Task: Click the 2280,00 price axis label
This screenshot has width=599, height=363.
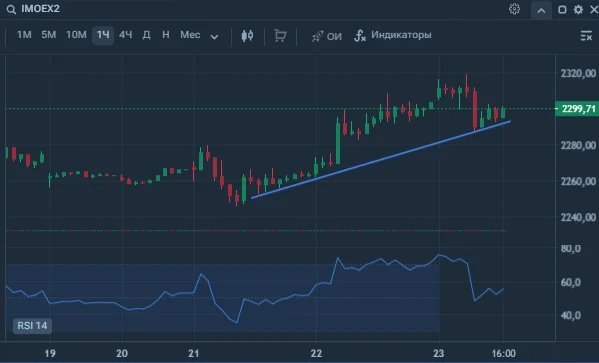Action: click(578, 145)
